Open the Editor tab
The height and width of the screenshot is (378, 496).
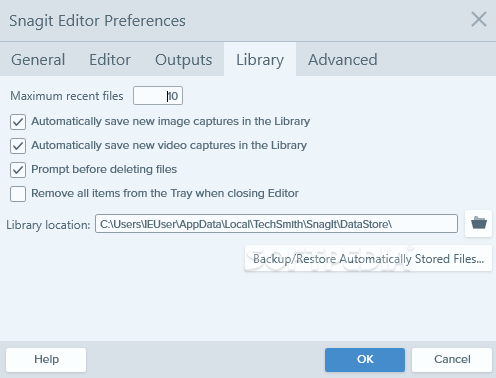(110, 60)
